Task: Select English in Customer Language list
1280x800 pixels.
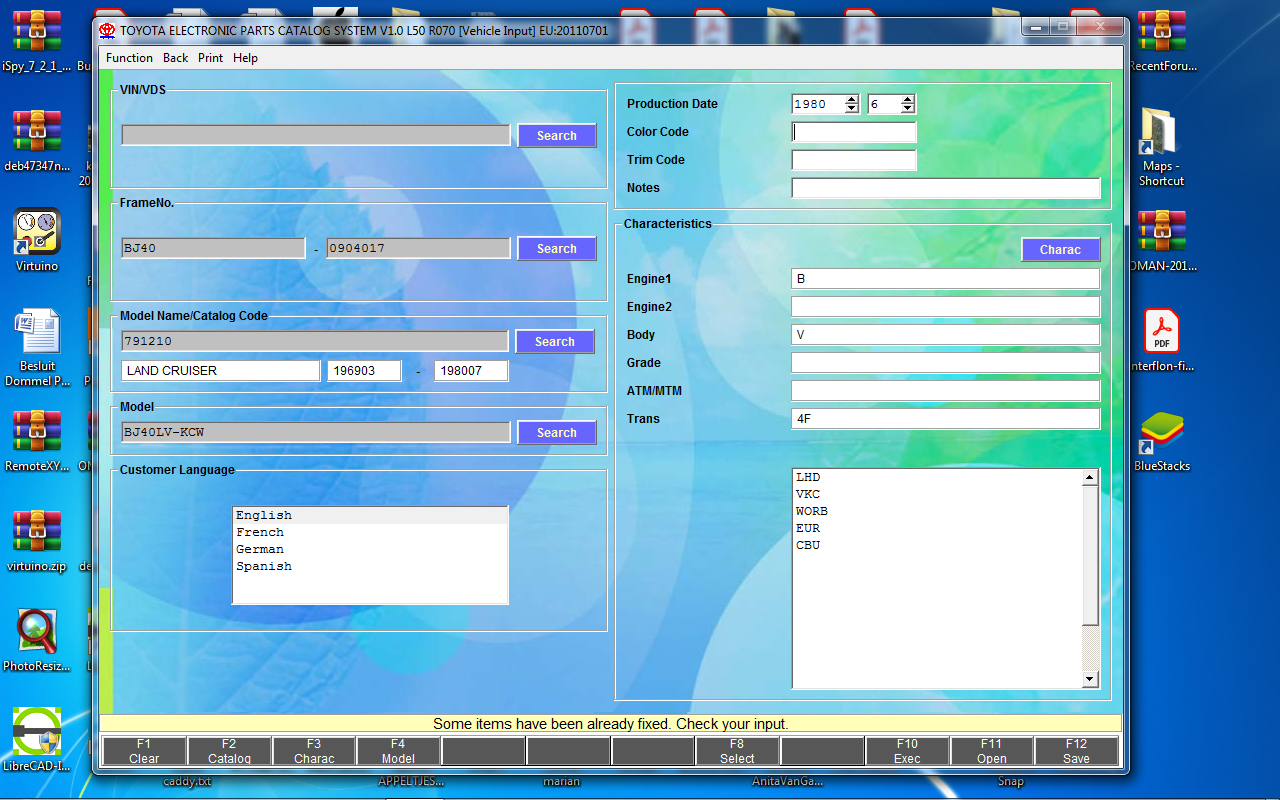Action: 370,516
